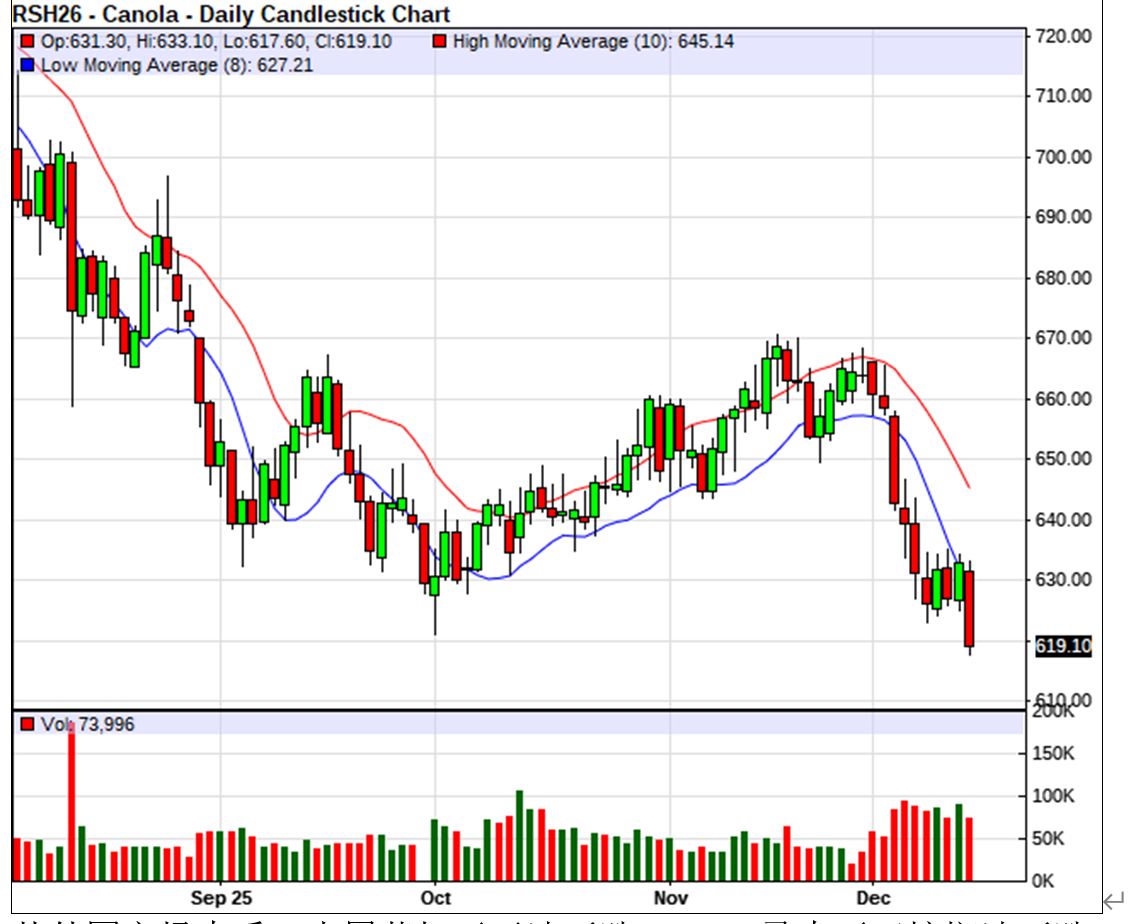Click the 200K volume axis label

click(1055, 712)
